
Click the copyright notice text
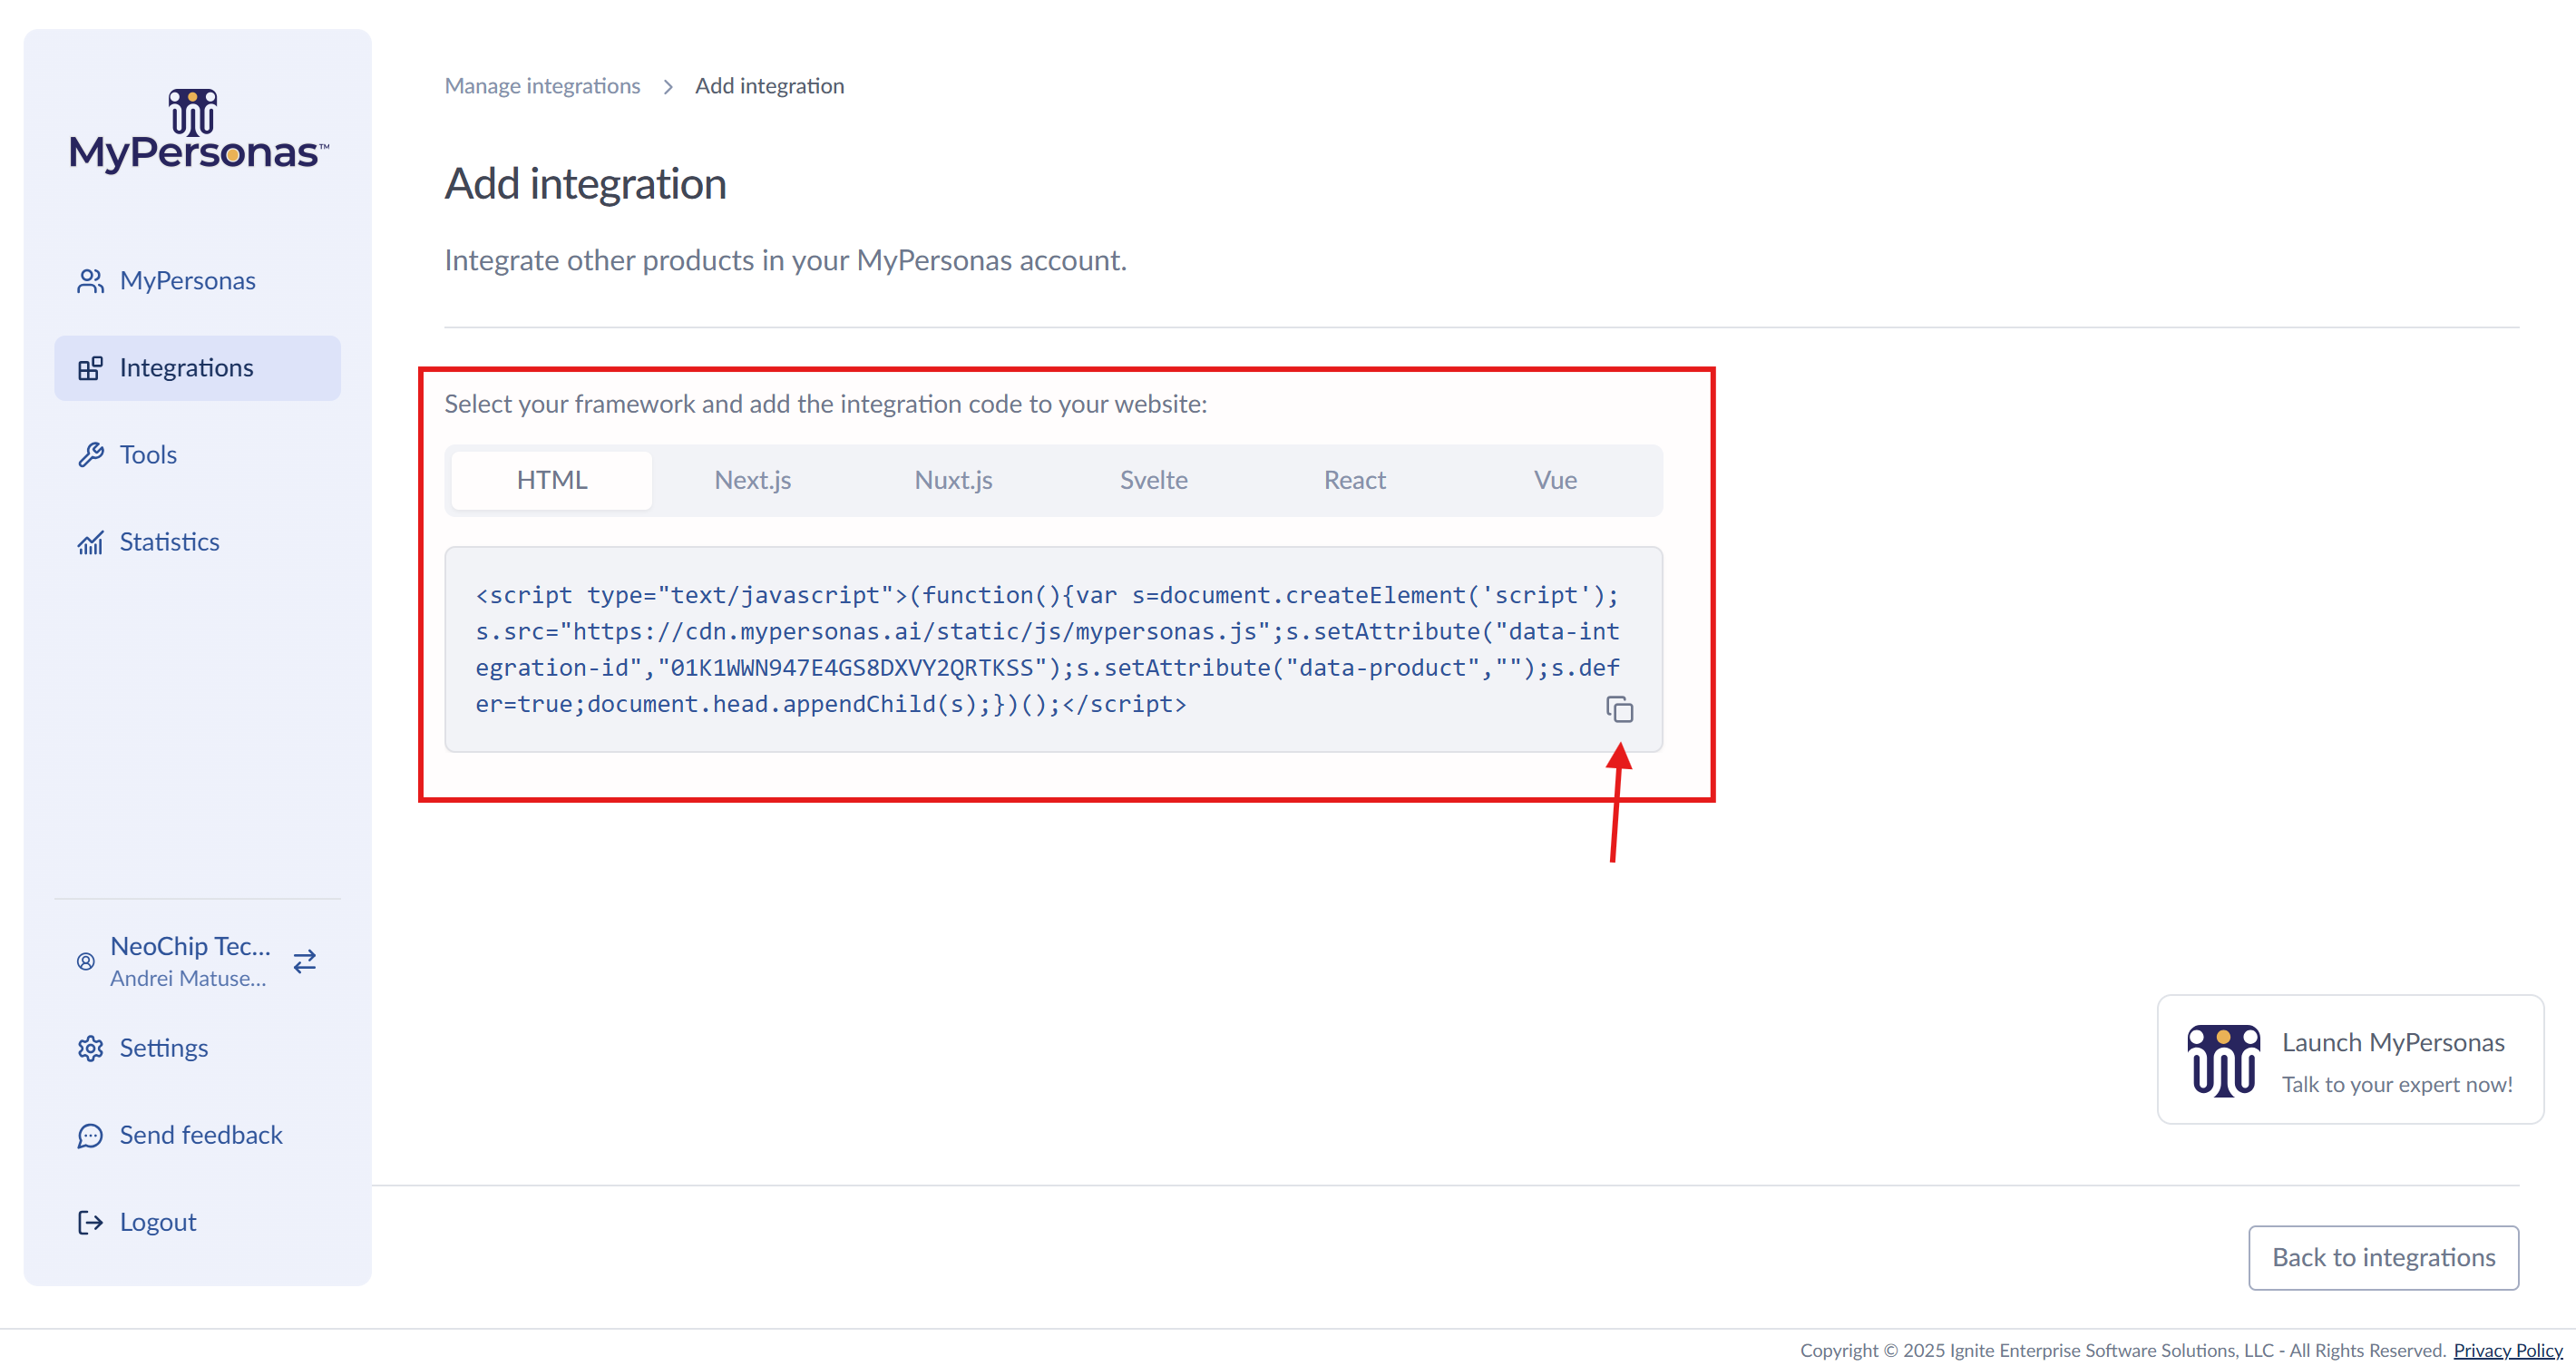click(x=2122, y=1350)
